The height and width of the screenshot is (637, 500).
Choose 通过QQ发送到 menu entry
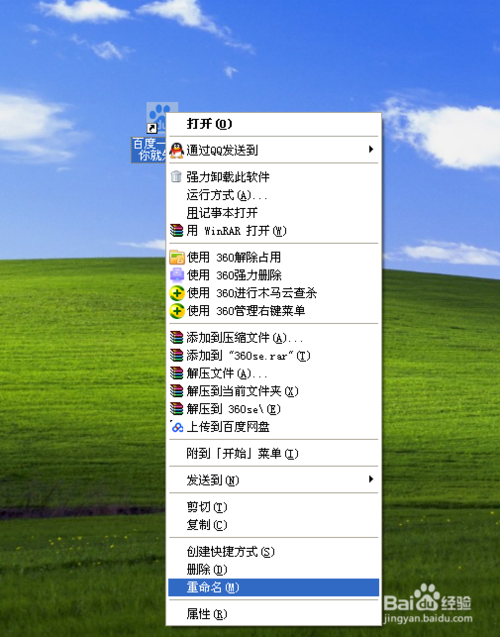pyautogui.click(x=274, y=150)
